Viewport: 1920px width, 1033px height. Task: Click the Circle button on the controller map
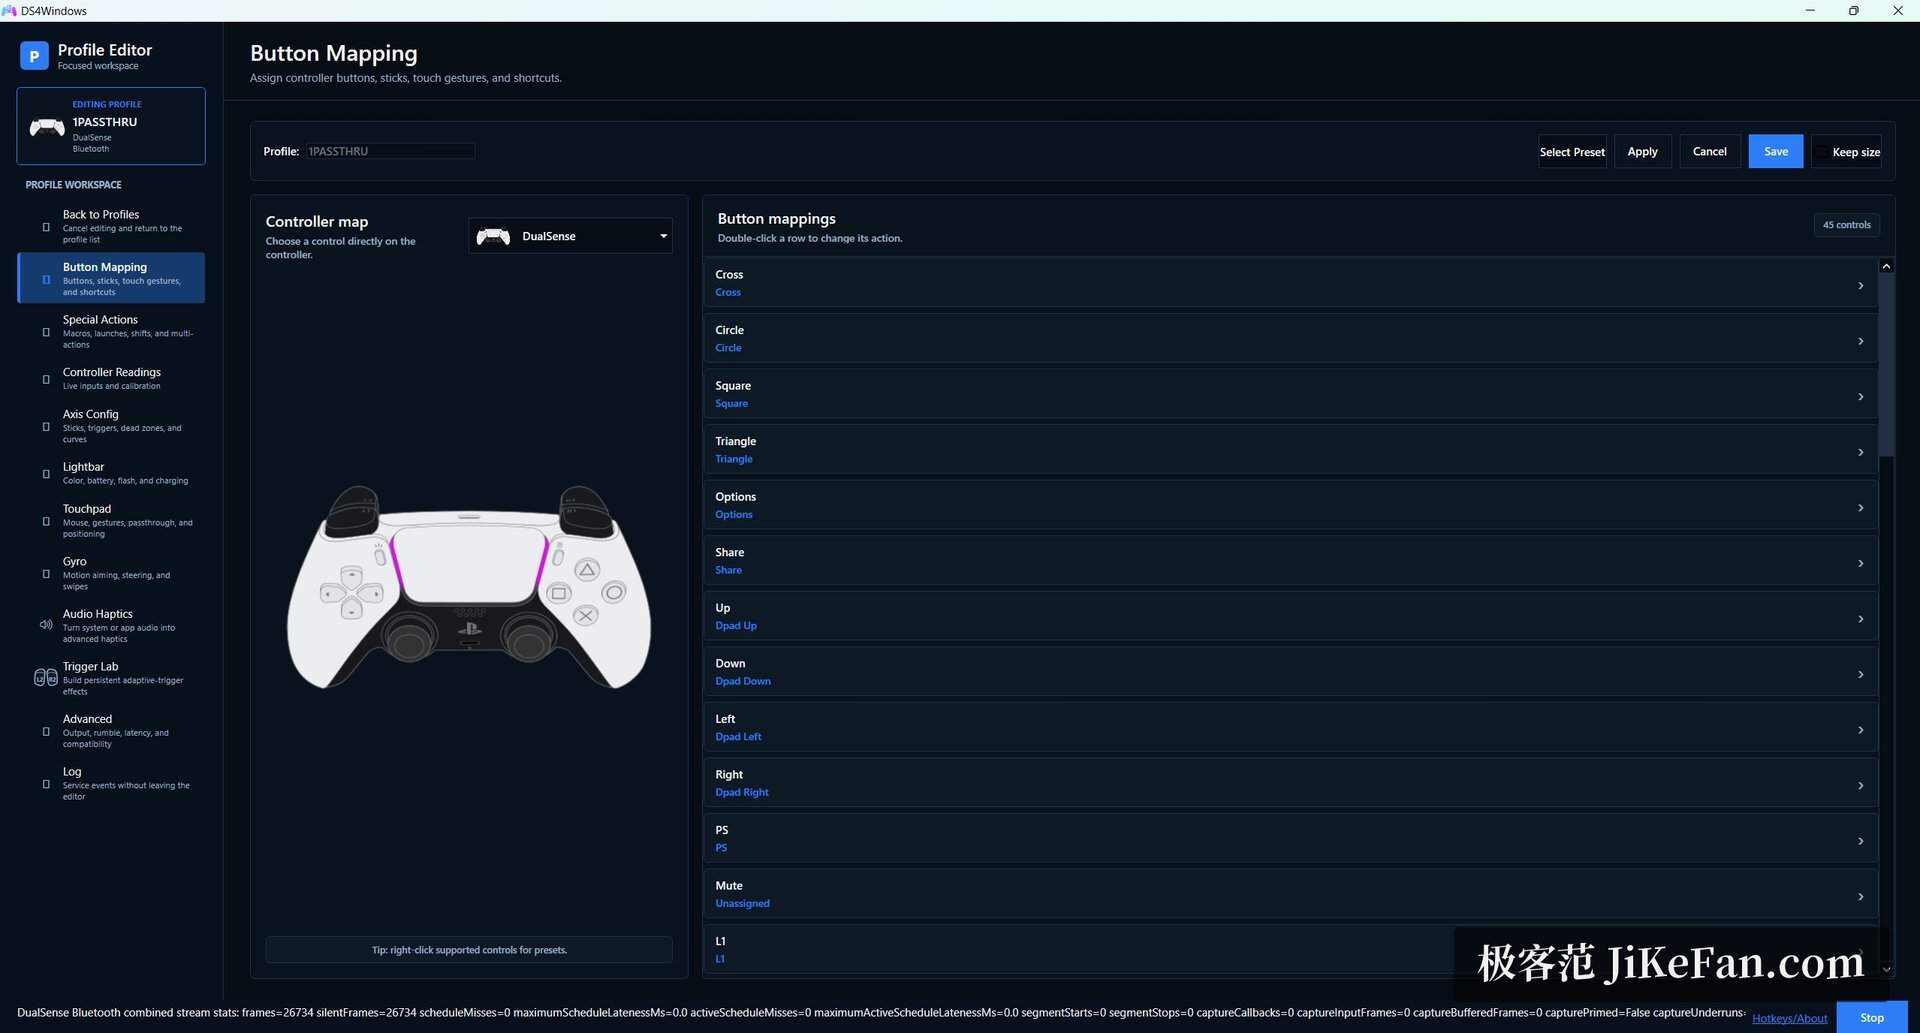(614, 592)
